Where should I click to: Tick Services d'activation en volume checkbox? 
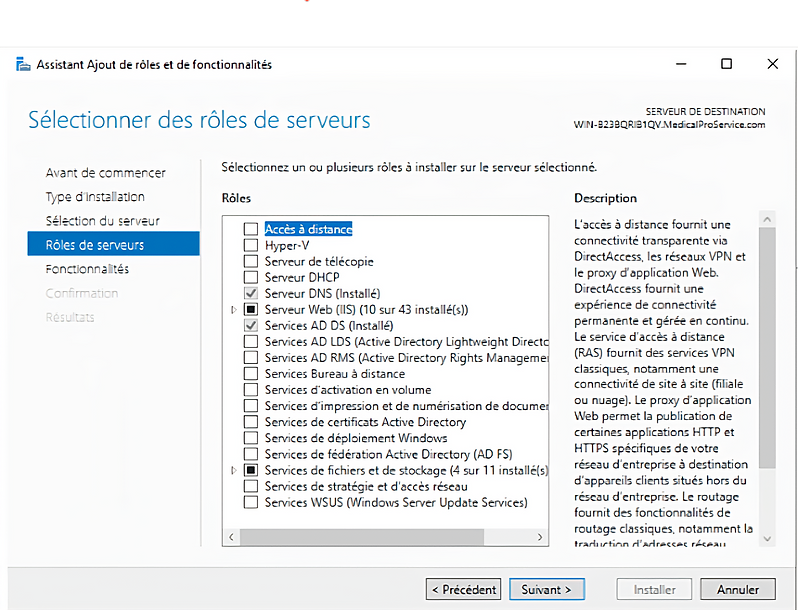(x=250, y=390)
